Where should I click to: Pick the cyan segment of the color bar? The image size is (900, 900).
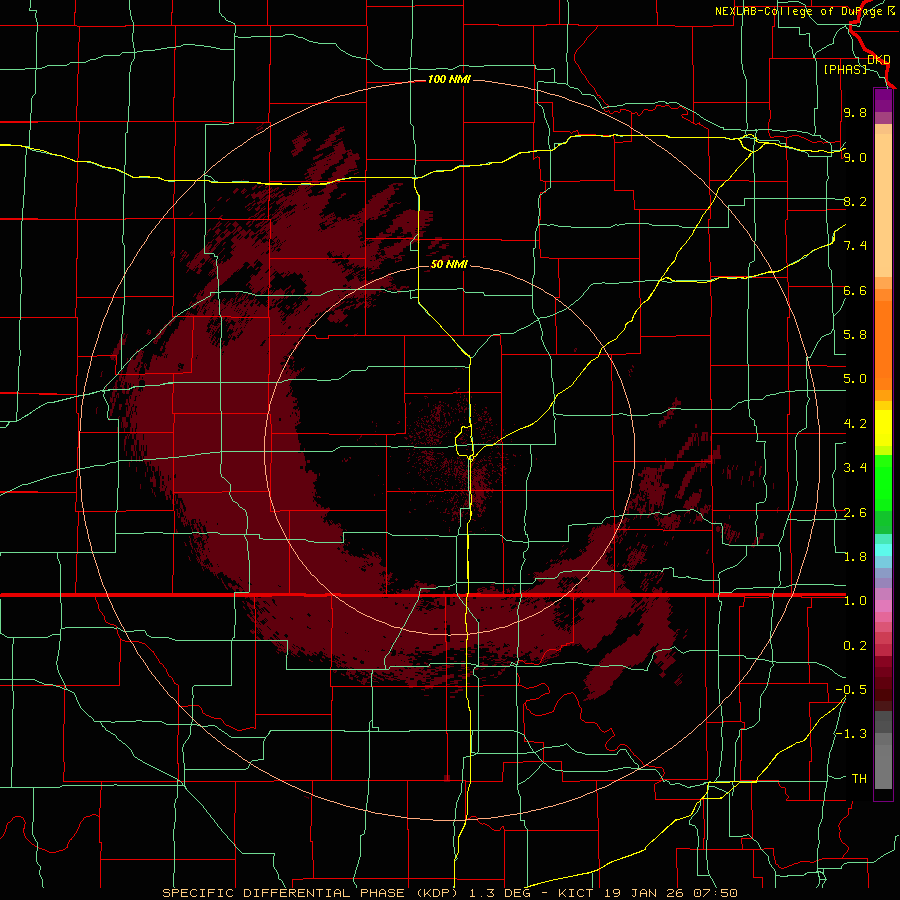click(x=883, y=550)
